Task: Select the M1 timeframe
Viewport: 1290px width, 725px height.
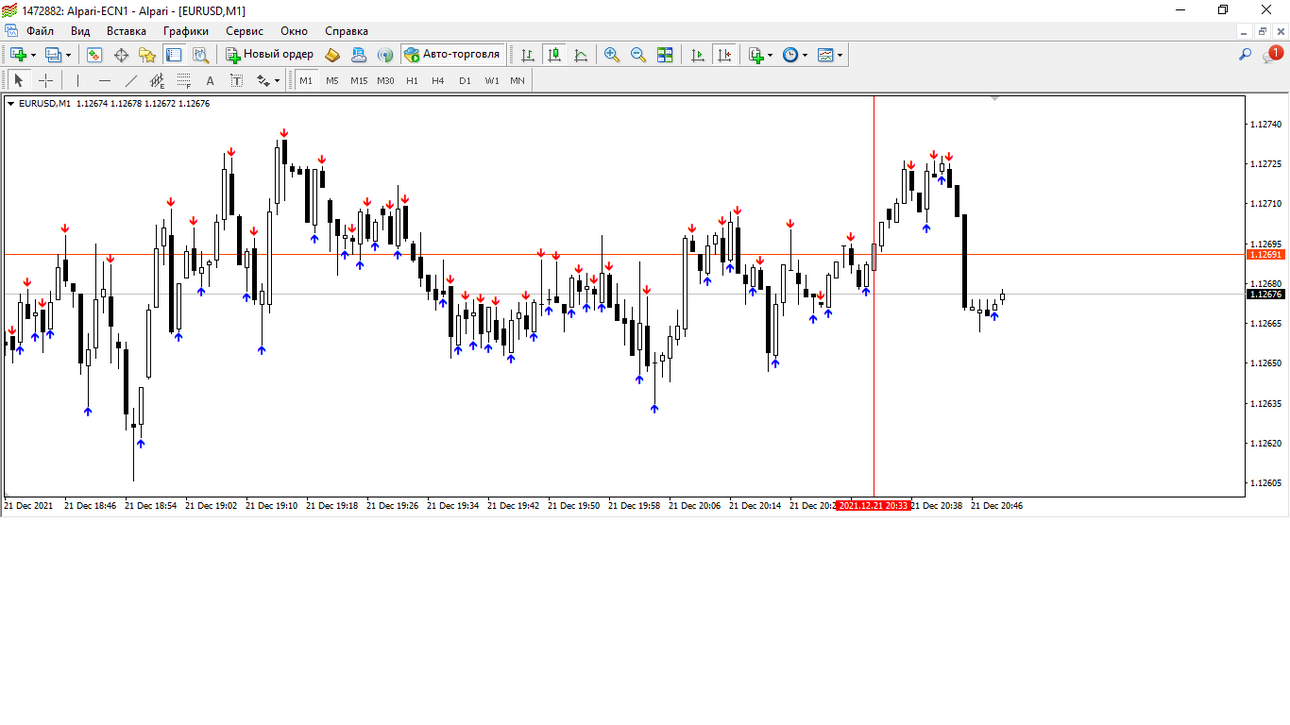Action: (x=306, y=81)
